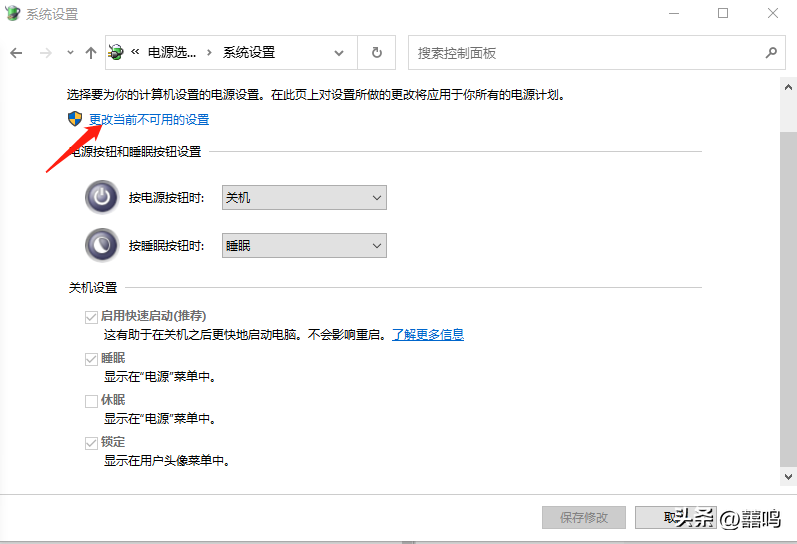Toggle the 锁定 checkbox
Screen dimensions: 797x544
(92, 442)
